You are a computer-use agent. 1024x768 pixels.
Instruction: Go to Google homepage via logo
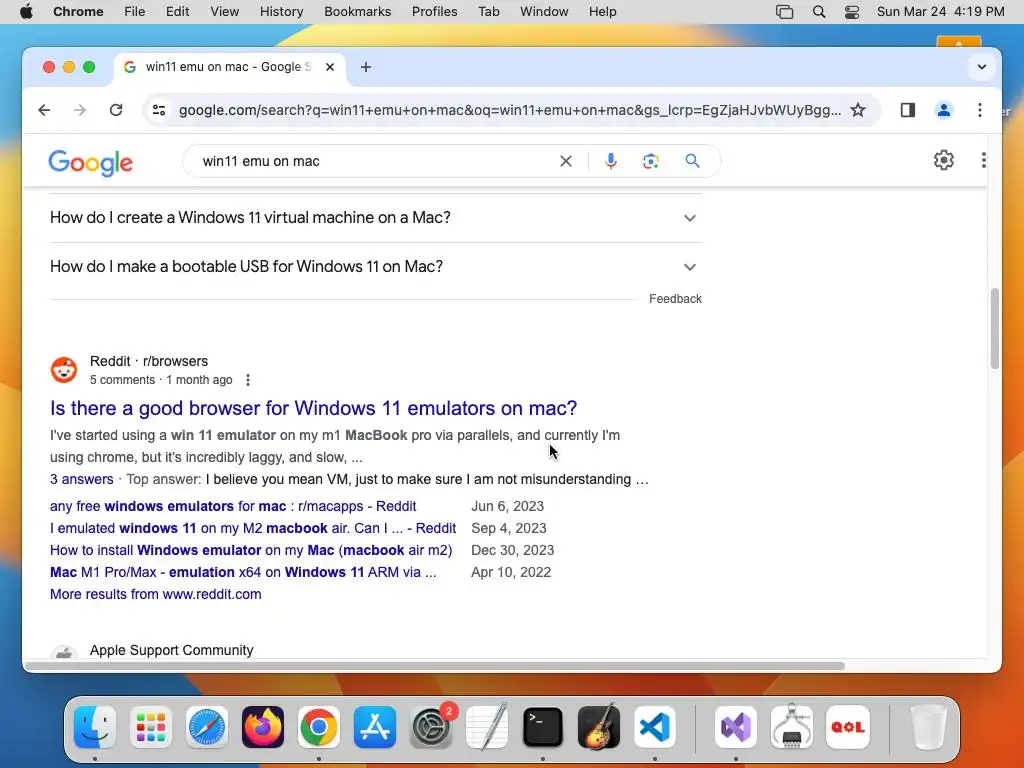[x=91, y=162]
